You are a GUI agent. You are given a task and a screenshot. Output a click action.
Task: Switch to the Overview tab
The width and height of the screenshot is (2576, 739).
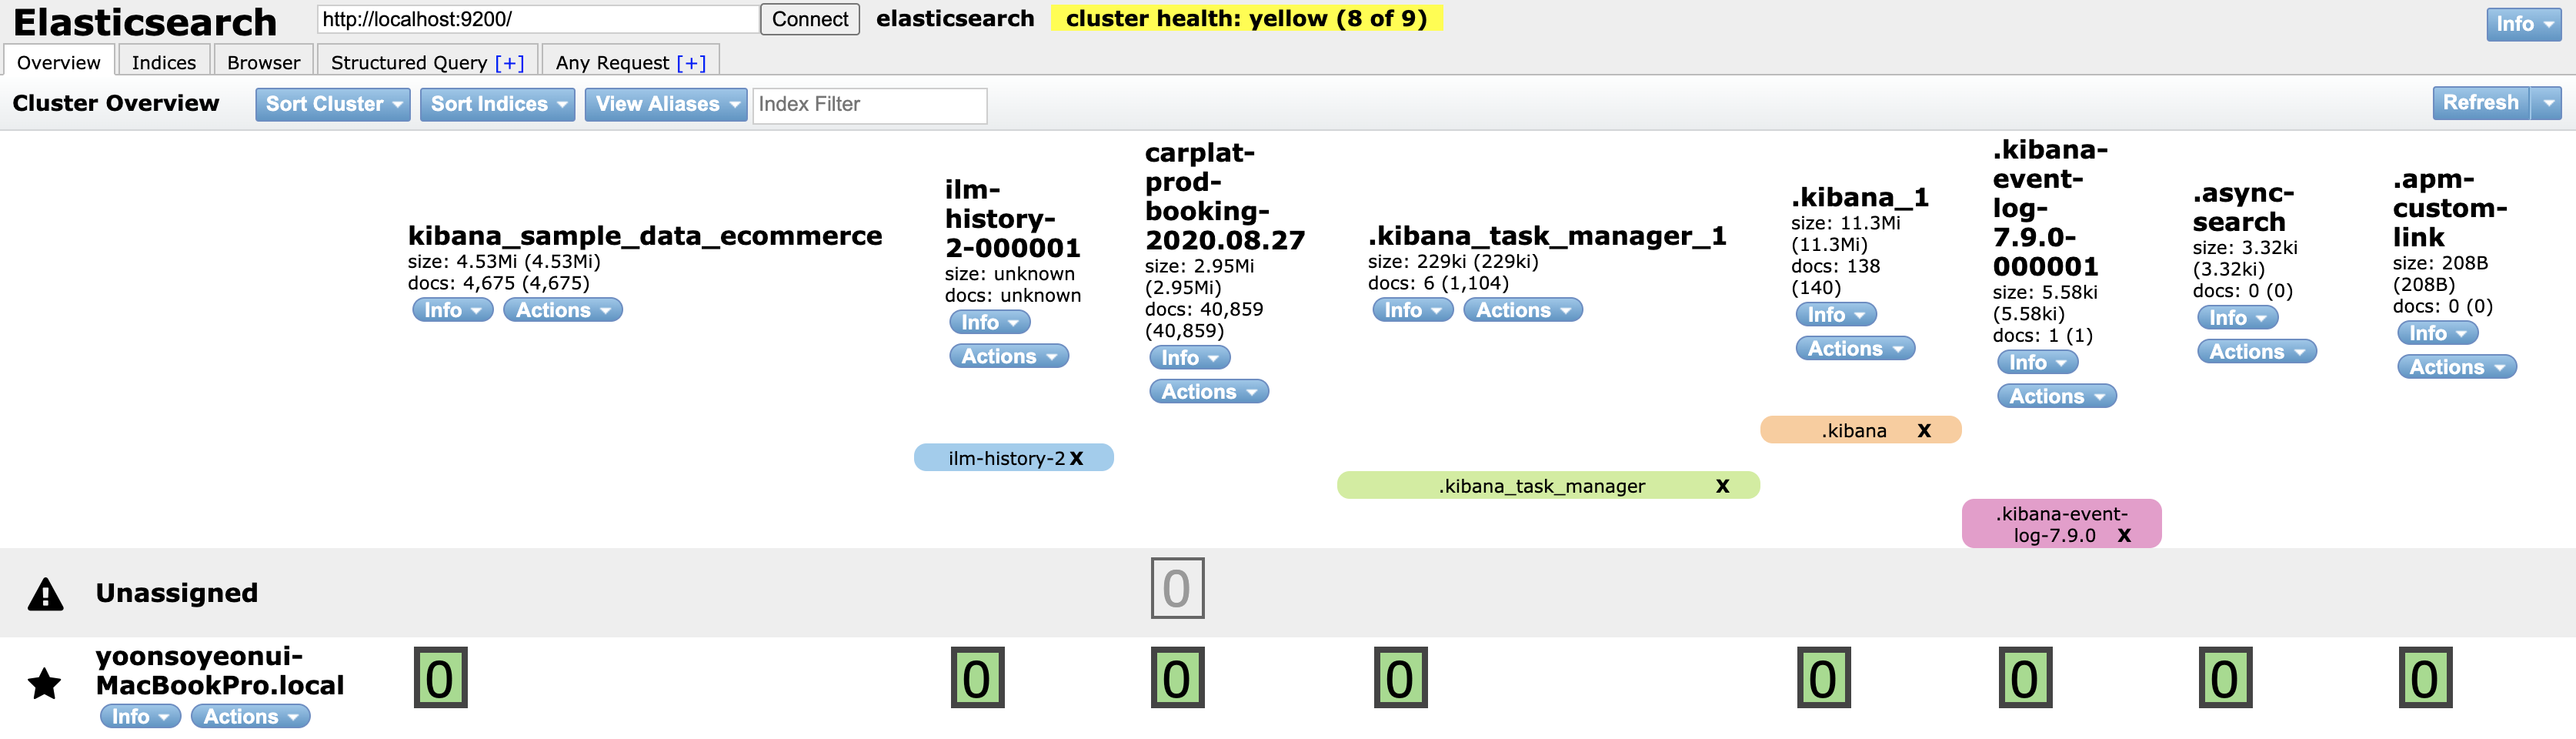click(58, 62)
